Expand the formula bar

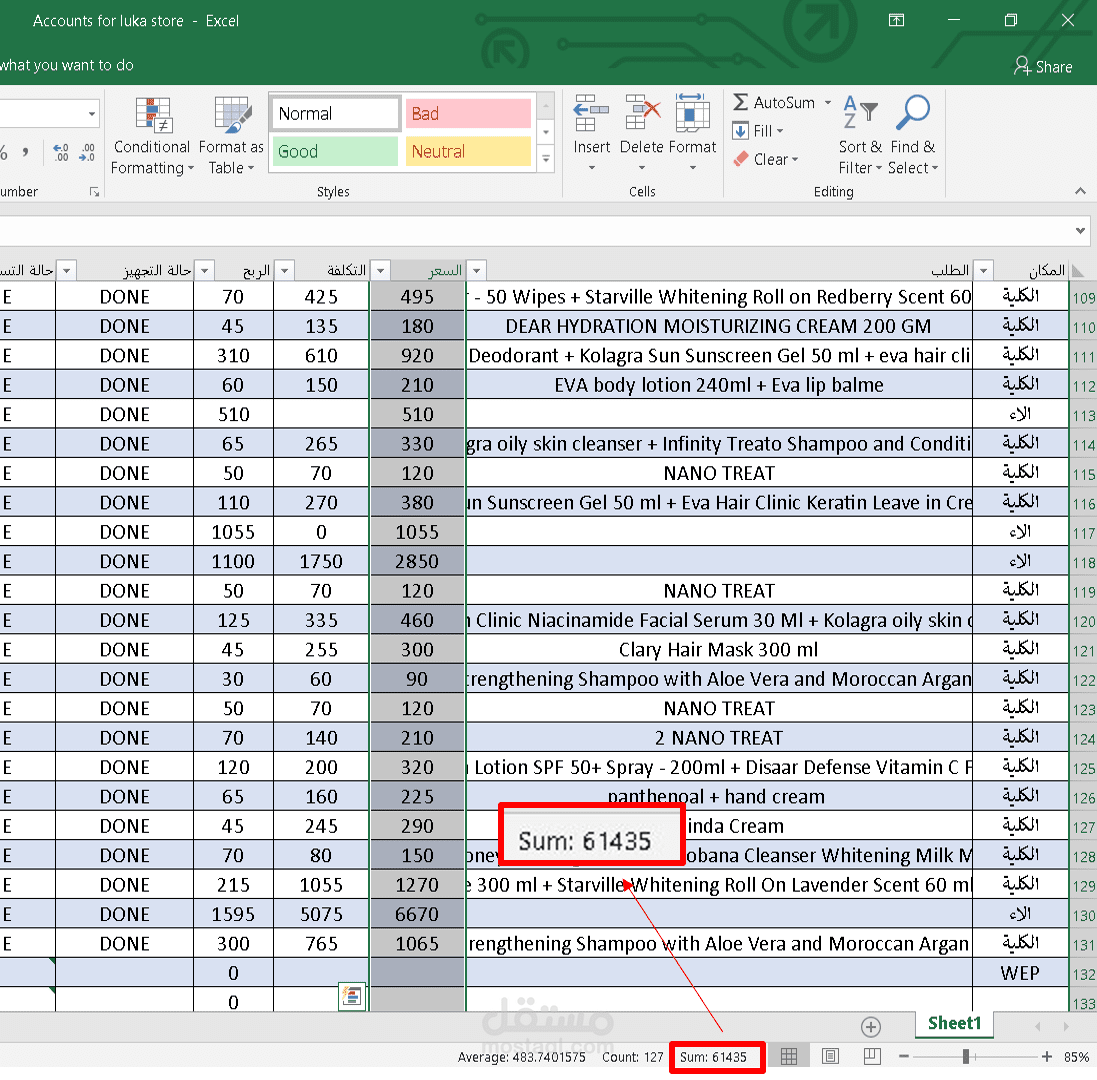click(x=1080, y=230)
